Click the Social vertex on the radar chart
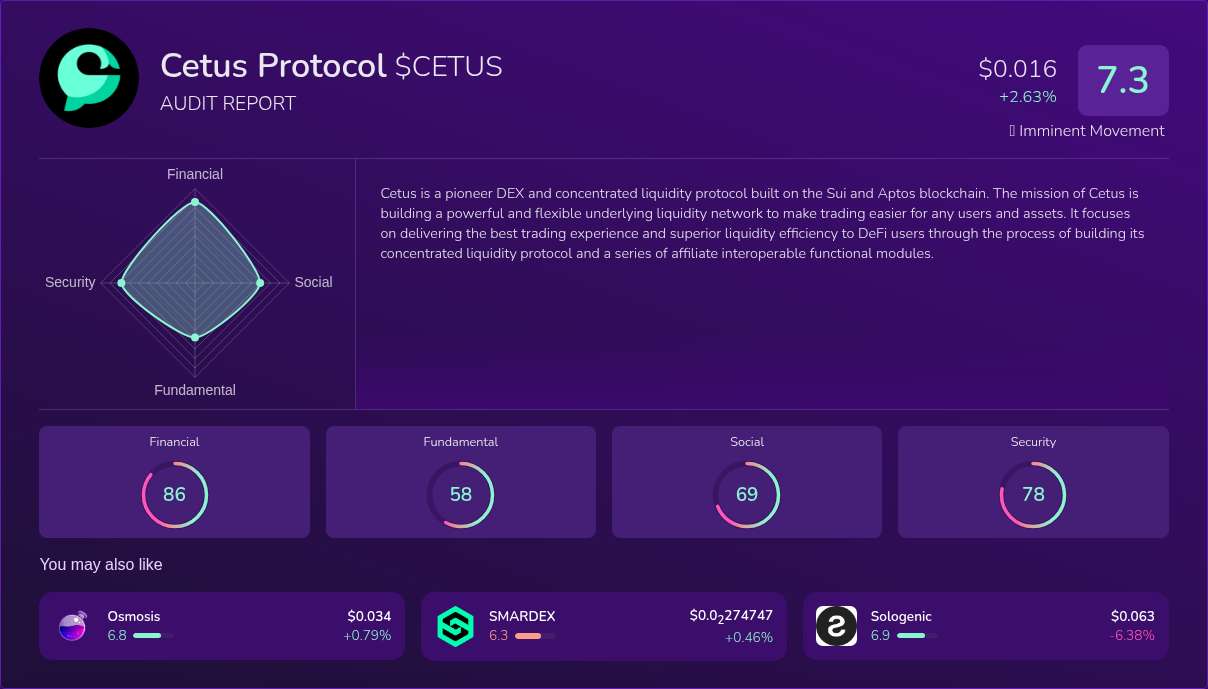1208x689 pixels. pyautogui.click(x=259, y=282)
